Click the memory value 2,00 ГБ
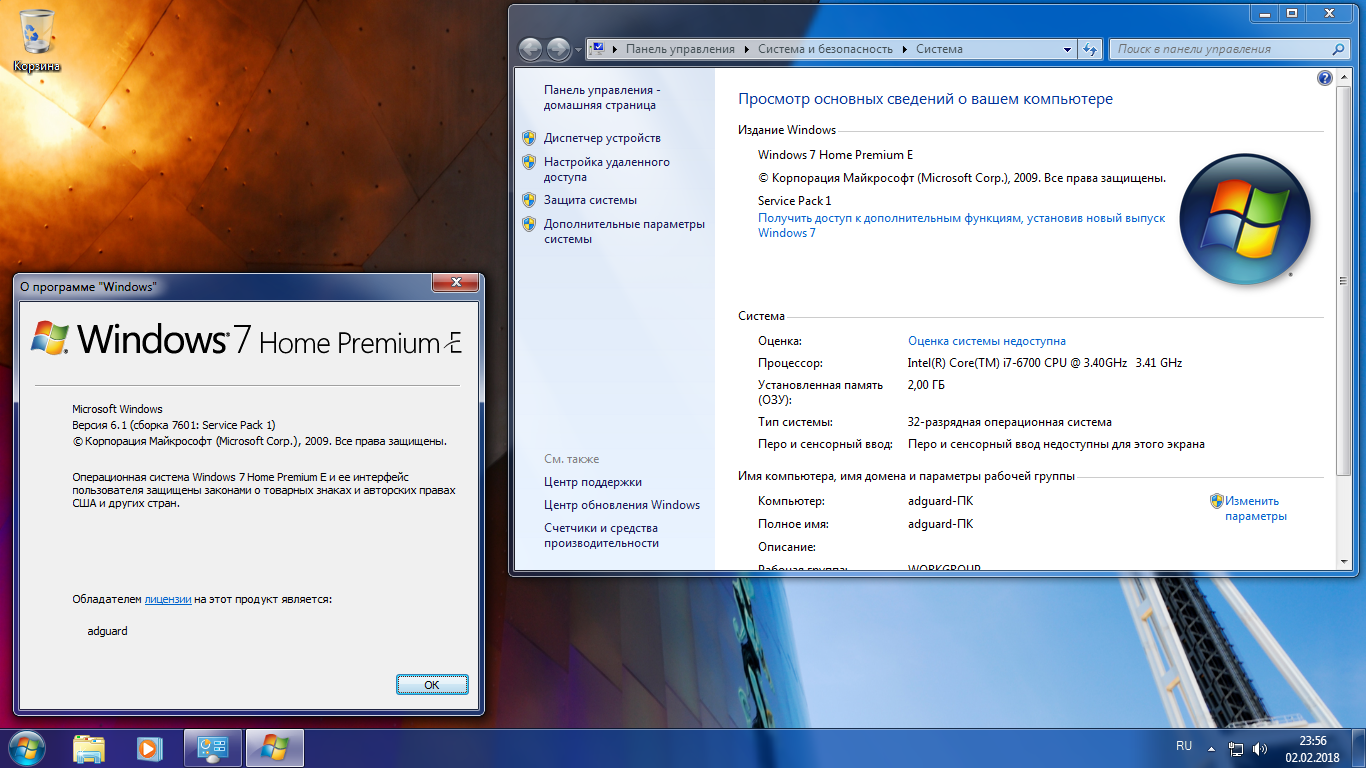Image resolution: width=1366 pixels, height=768 pixels. pos(926,385)
